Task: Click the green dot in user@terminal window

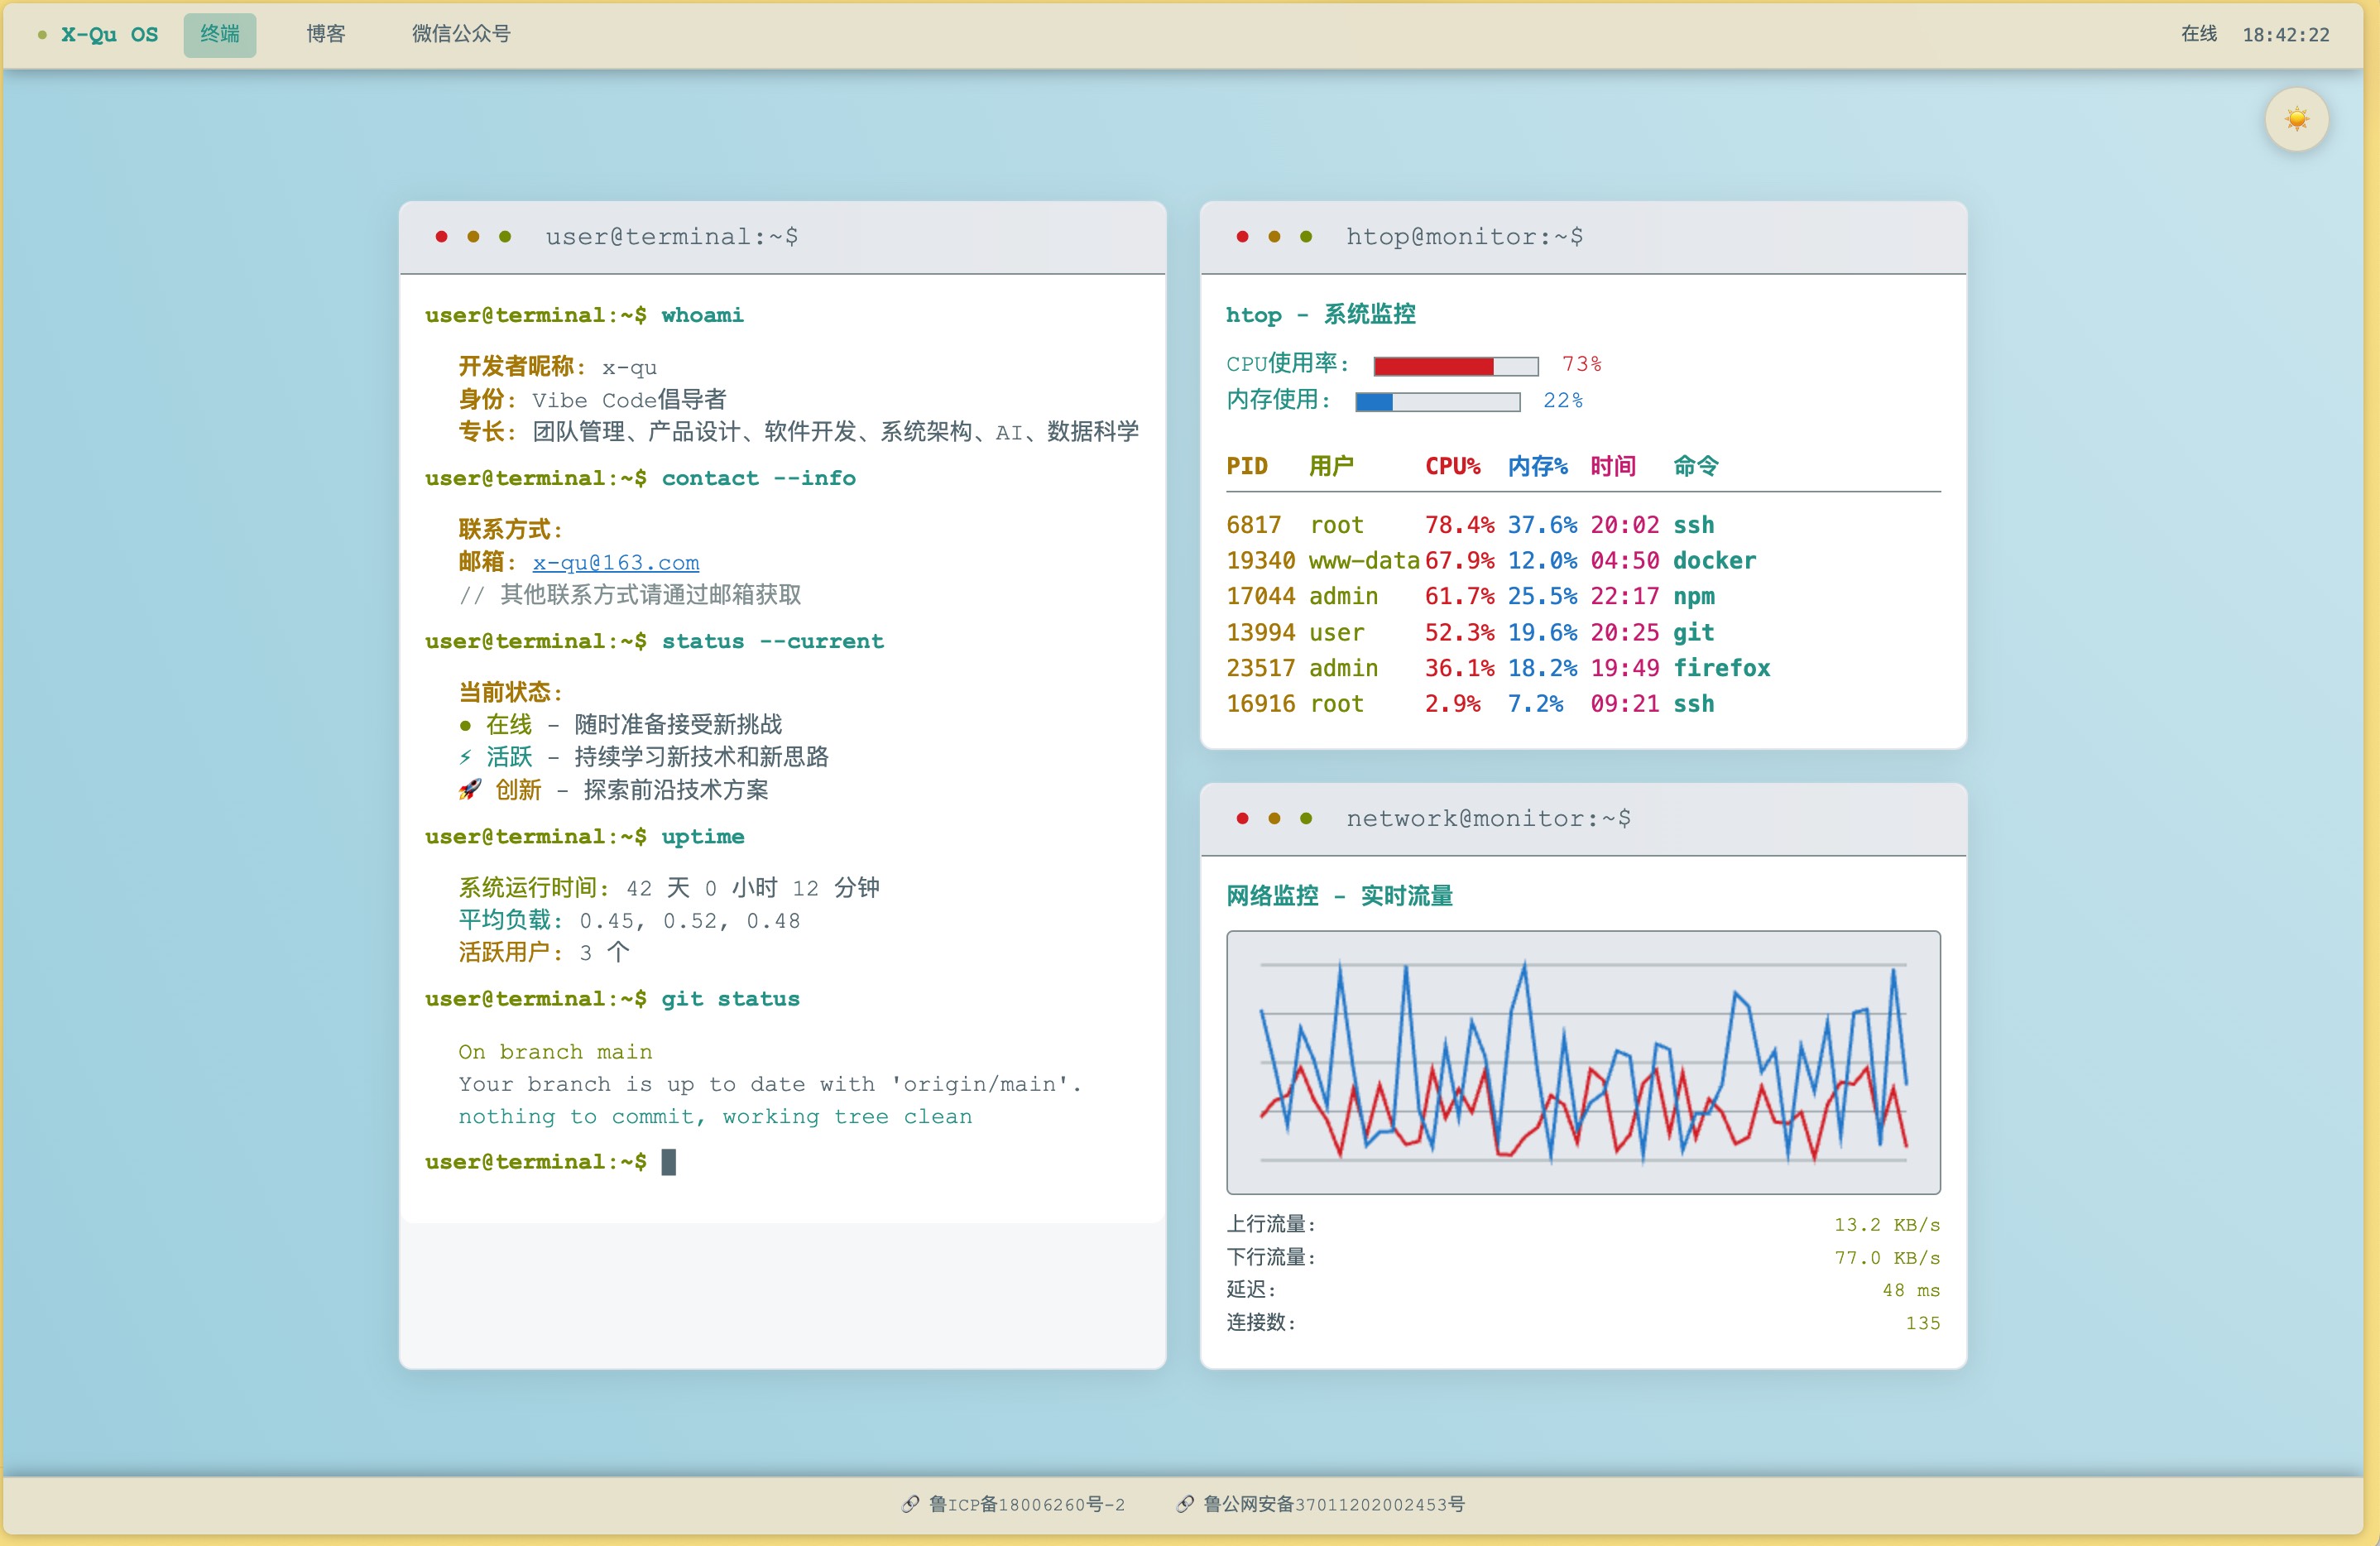Action: 505,237
